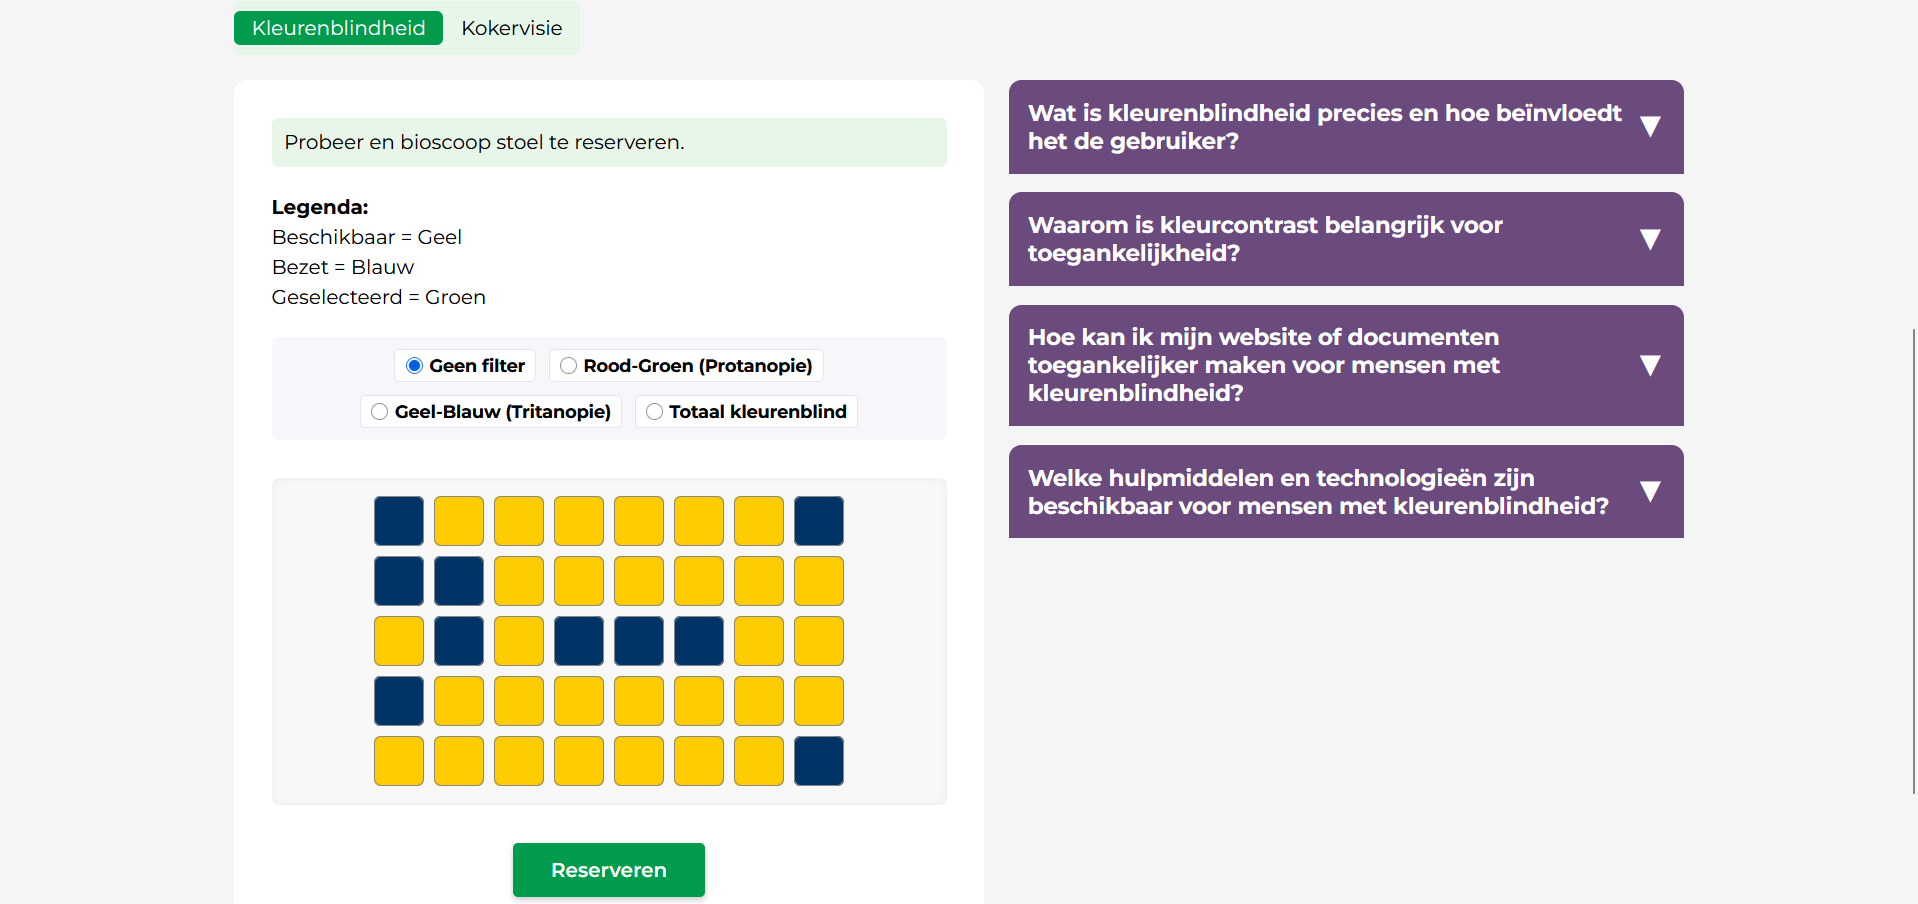Pick the last yellow seat in the second row
Image resolution: width=1918 pixels, height=904 pixels.
click(x=819, y=581)
